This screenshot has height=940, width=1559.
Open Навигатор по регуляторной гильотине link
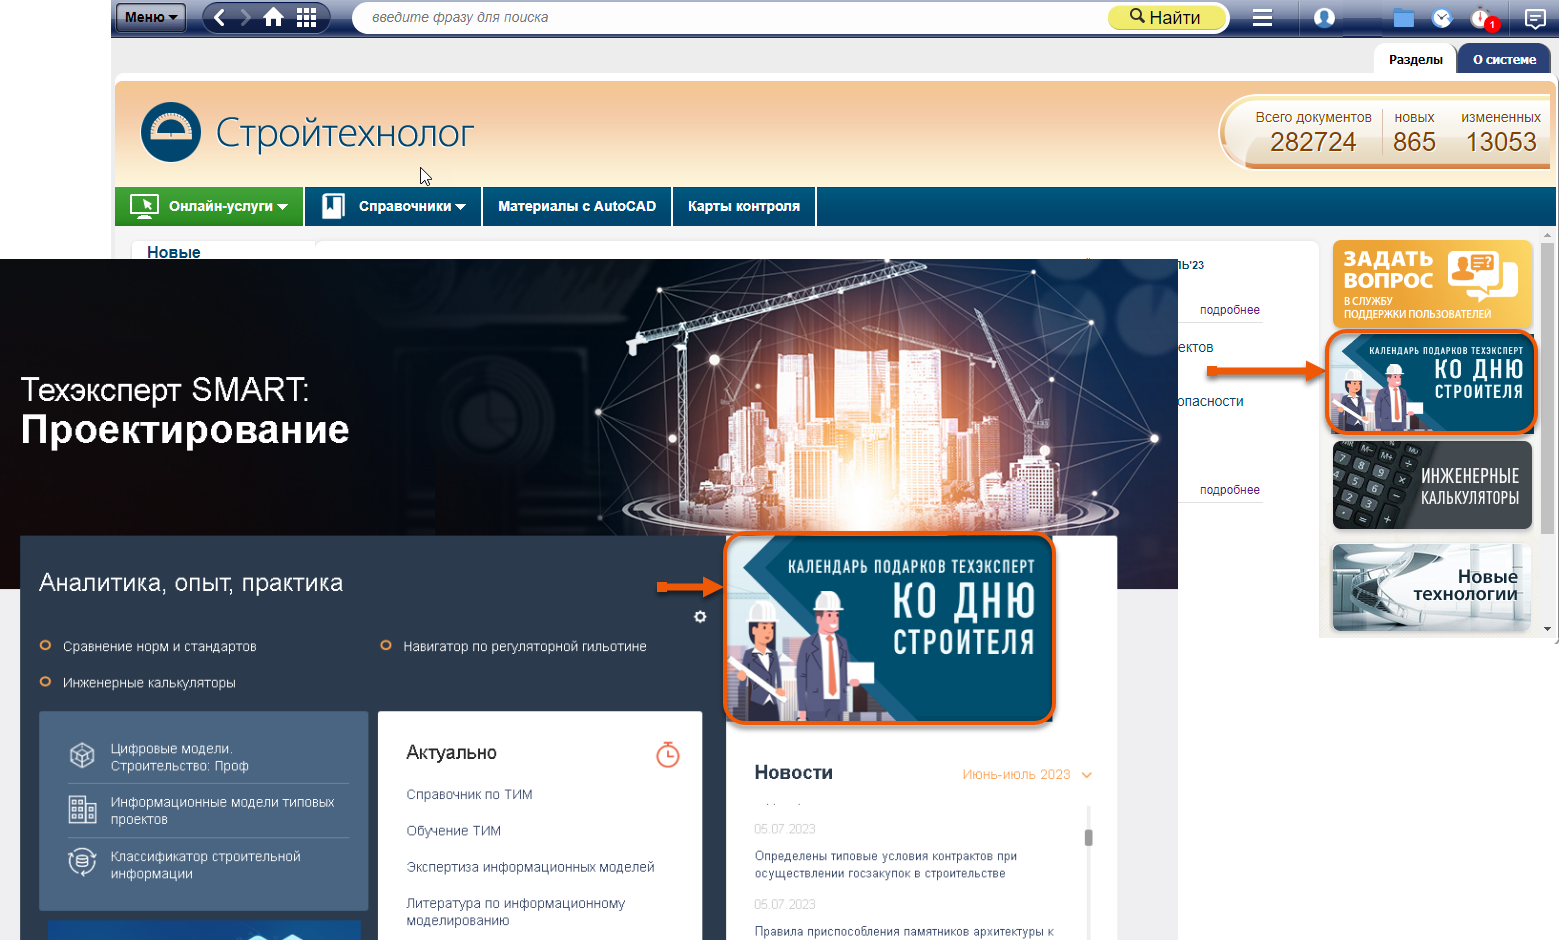click(525, 647)
